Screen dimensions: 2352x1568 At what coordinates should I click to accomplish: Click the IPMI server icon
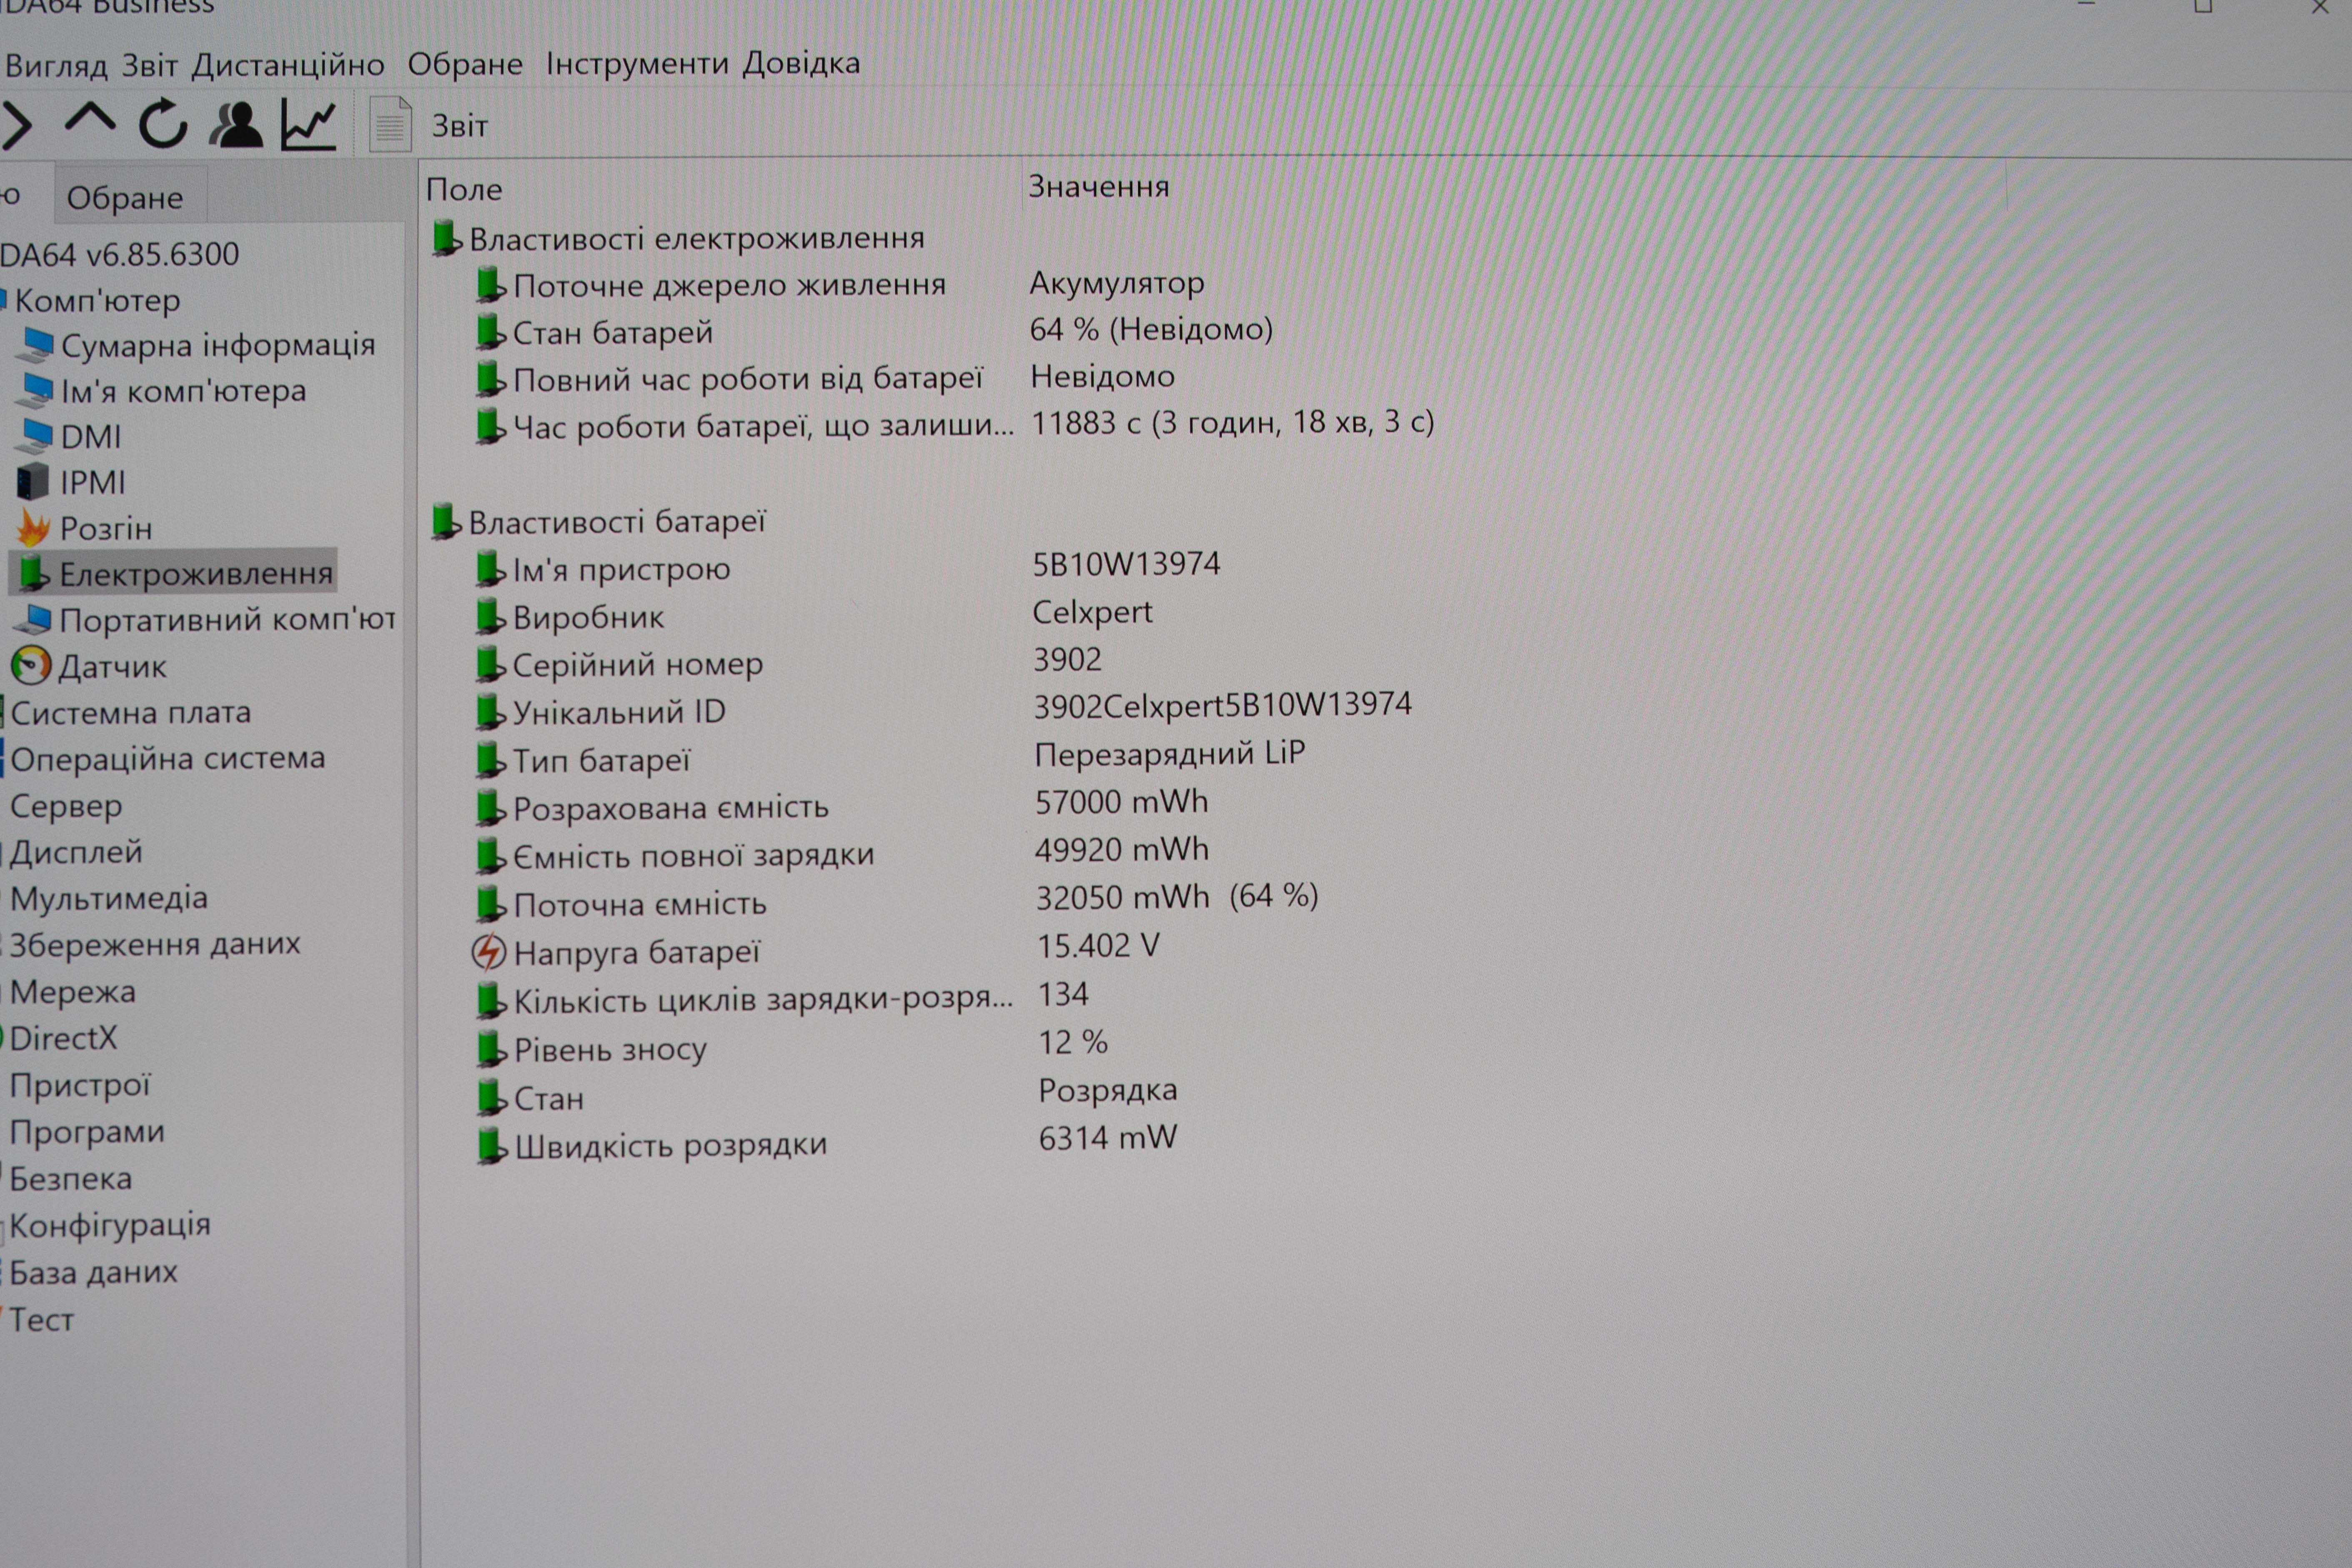(x=33, y=481)
